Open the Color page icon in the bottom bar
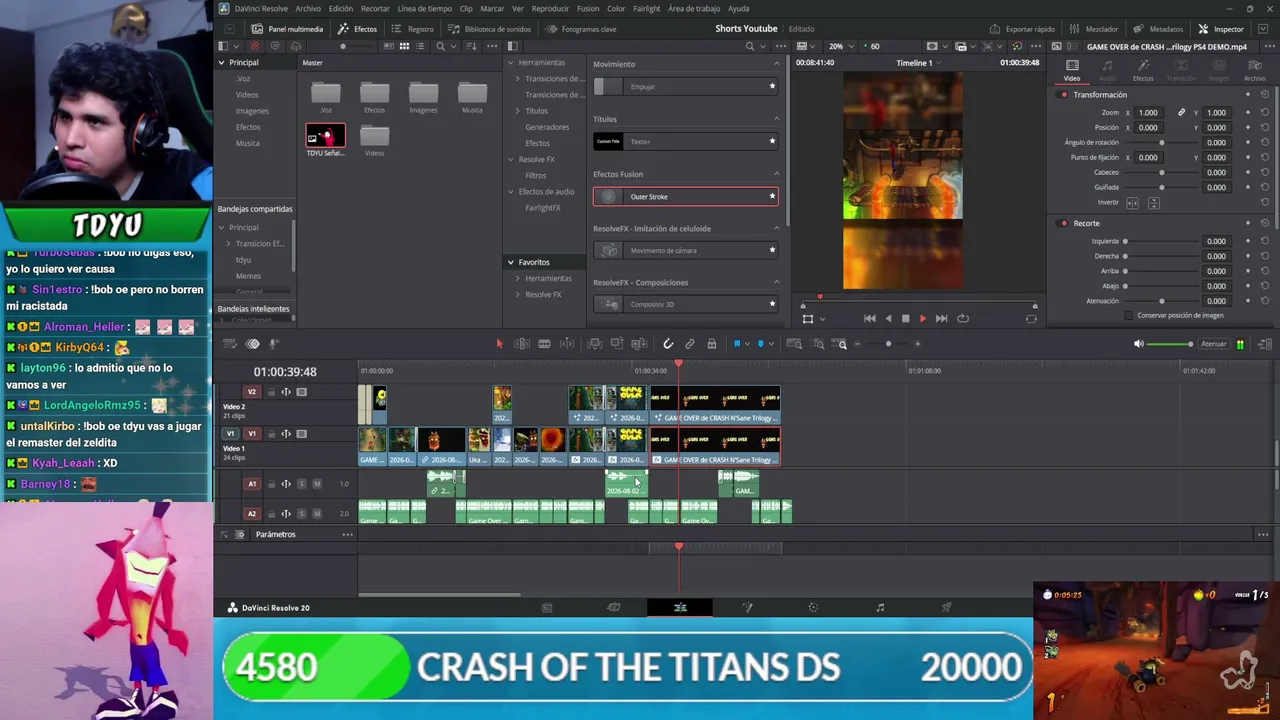Viewport: 1280px width, 720px height. pos(813,607)
